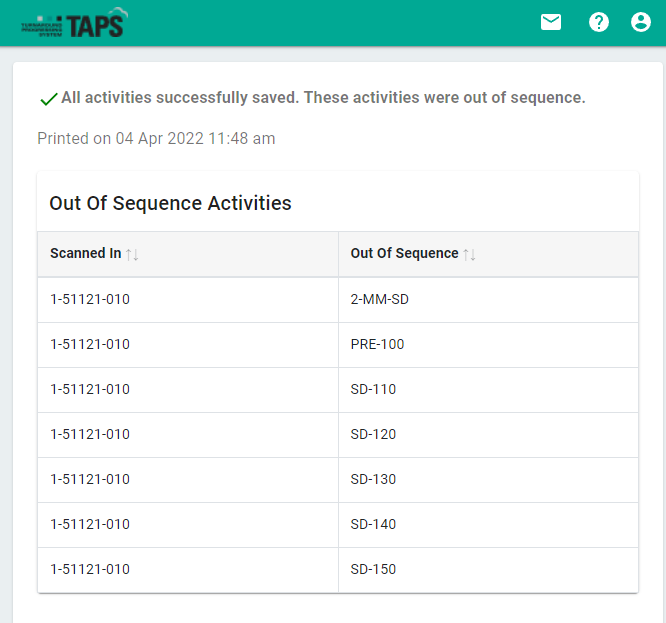Select the SD-130 activity cell
The width and height of the screenshot is (666, 623).
373,479
